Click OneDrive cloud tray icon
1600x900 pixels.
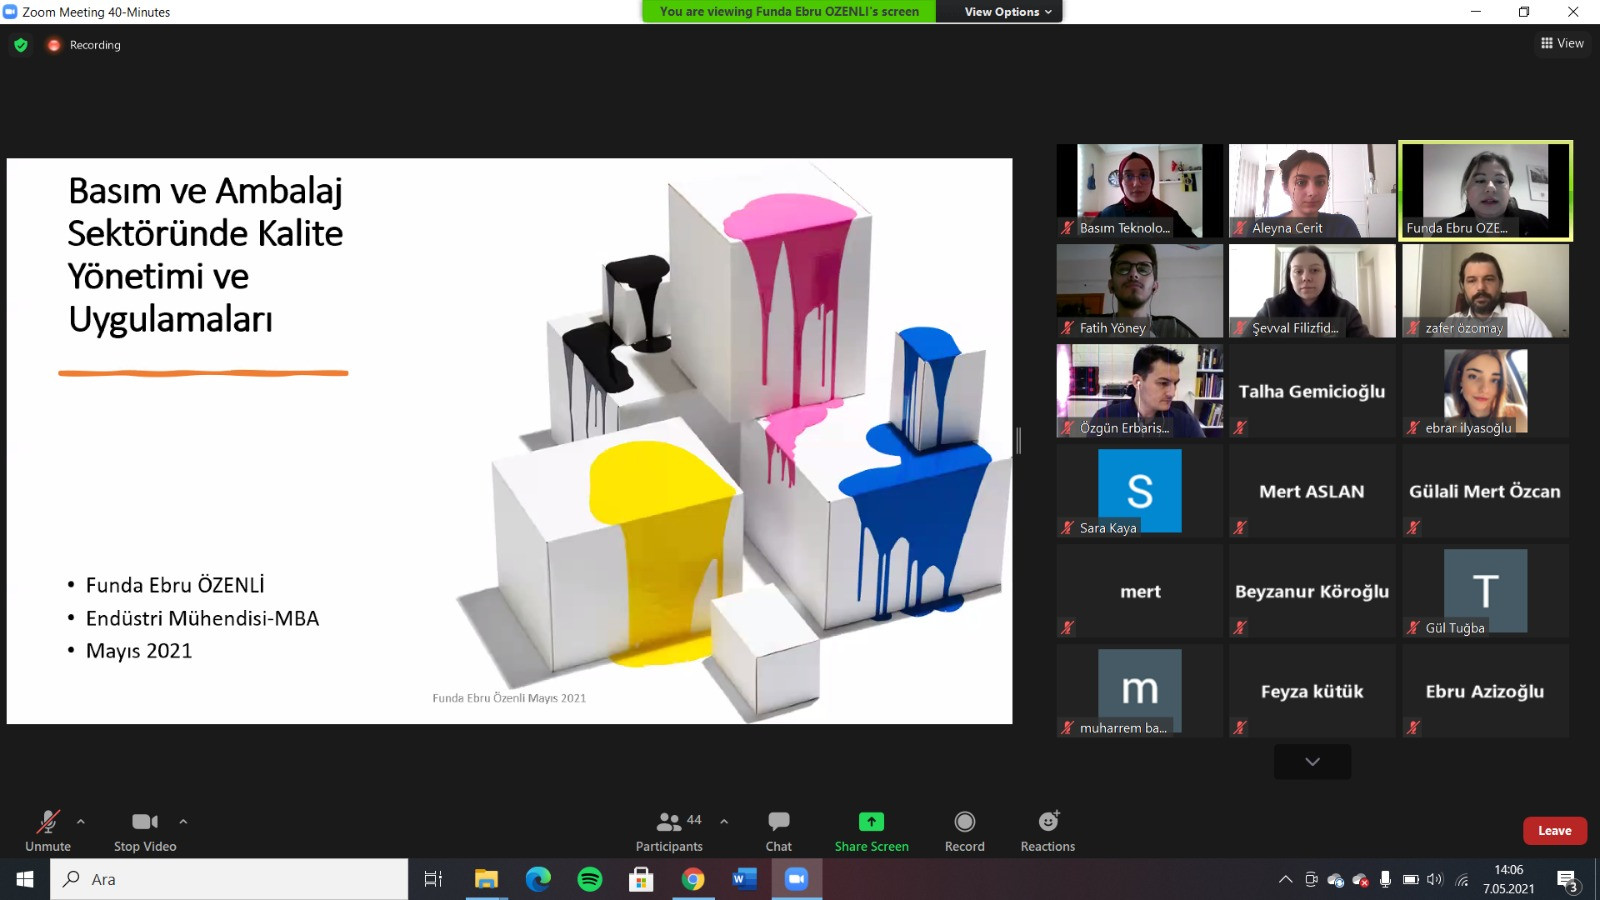[x=1335, y=880]
